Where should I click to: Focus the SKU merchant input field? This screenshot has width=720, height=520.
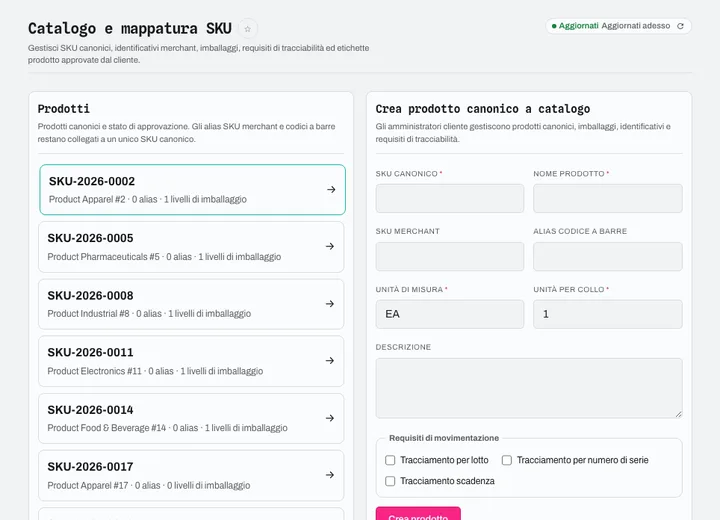450,256
